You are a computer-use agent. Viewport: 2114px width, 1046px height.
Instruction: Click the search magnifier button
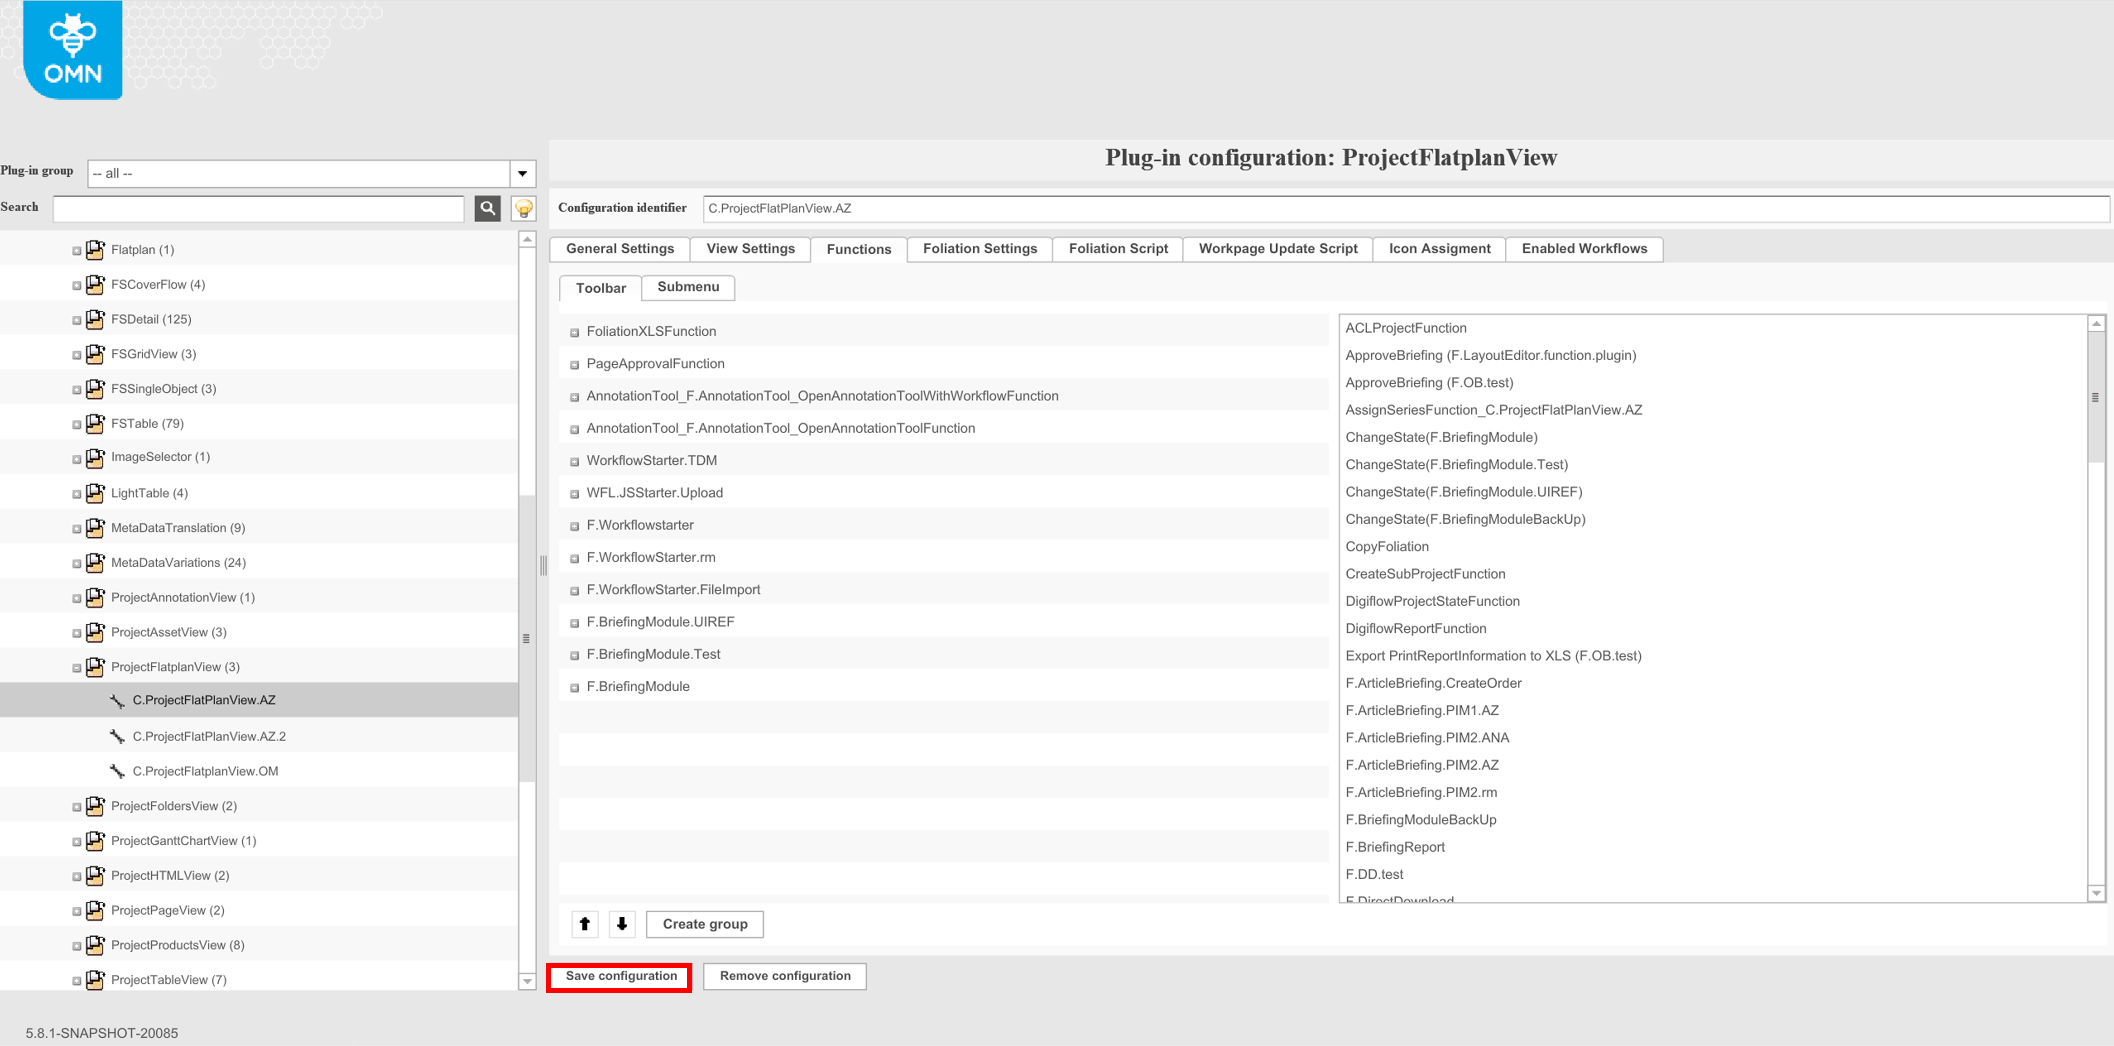[488, 208]
